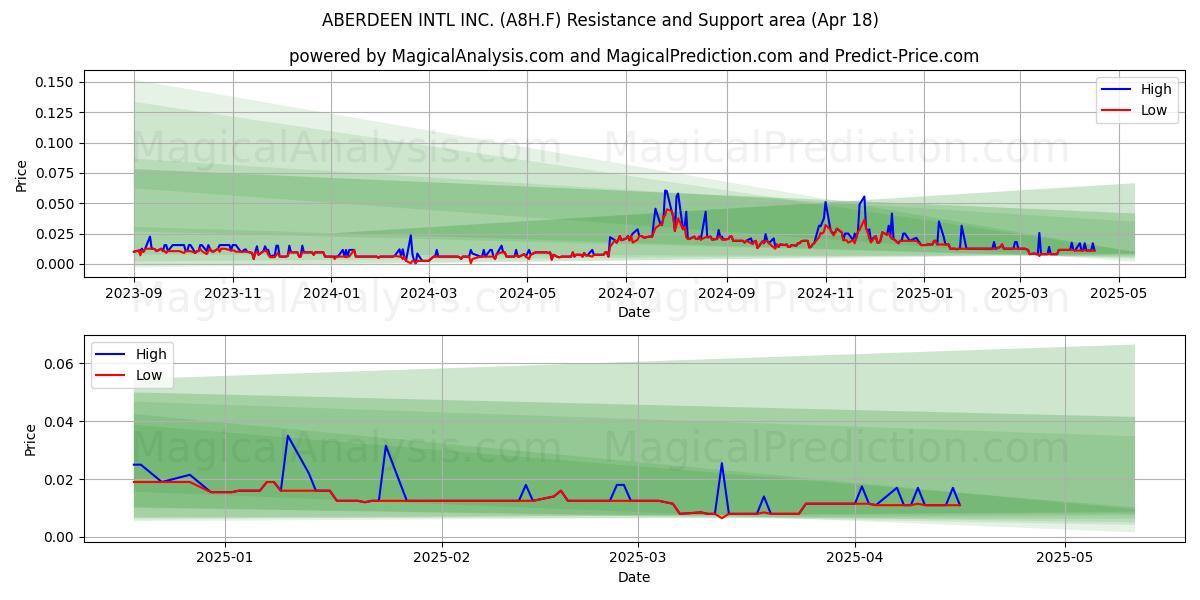Click the 2025-05 date label on top chart axis
The width and height of the screenshot is (1200, 600).
1118,292
